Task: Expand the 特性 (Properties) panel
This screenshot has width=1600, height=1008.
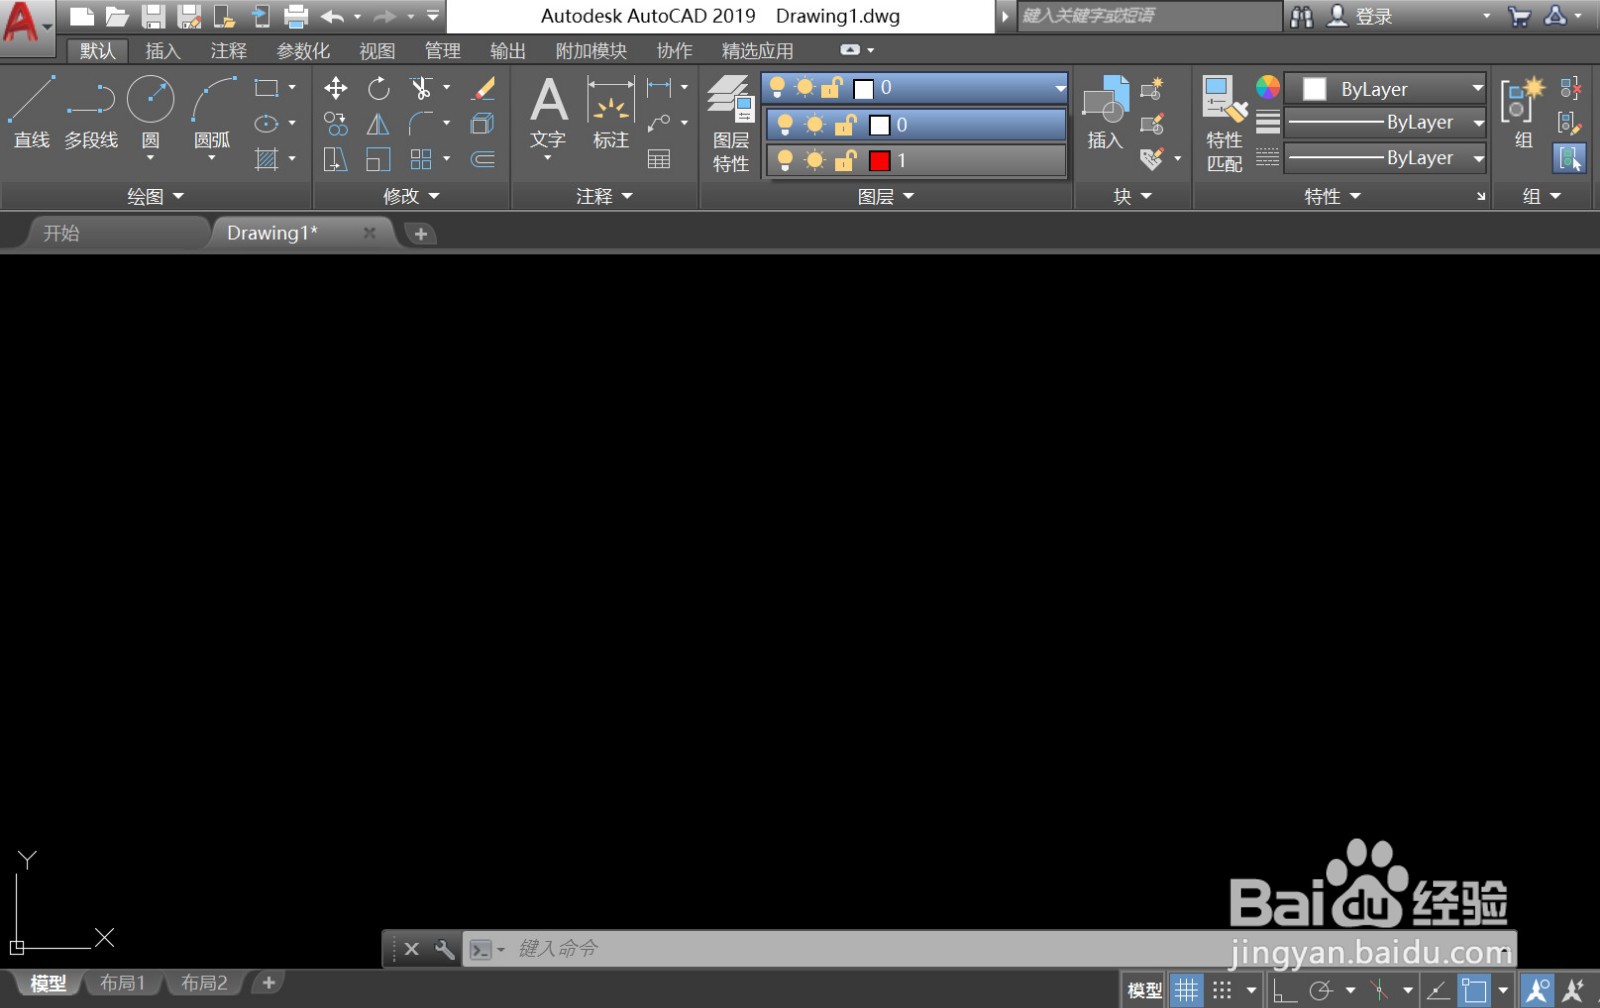Action: 1332,196
